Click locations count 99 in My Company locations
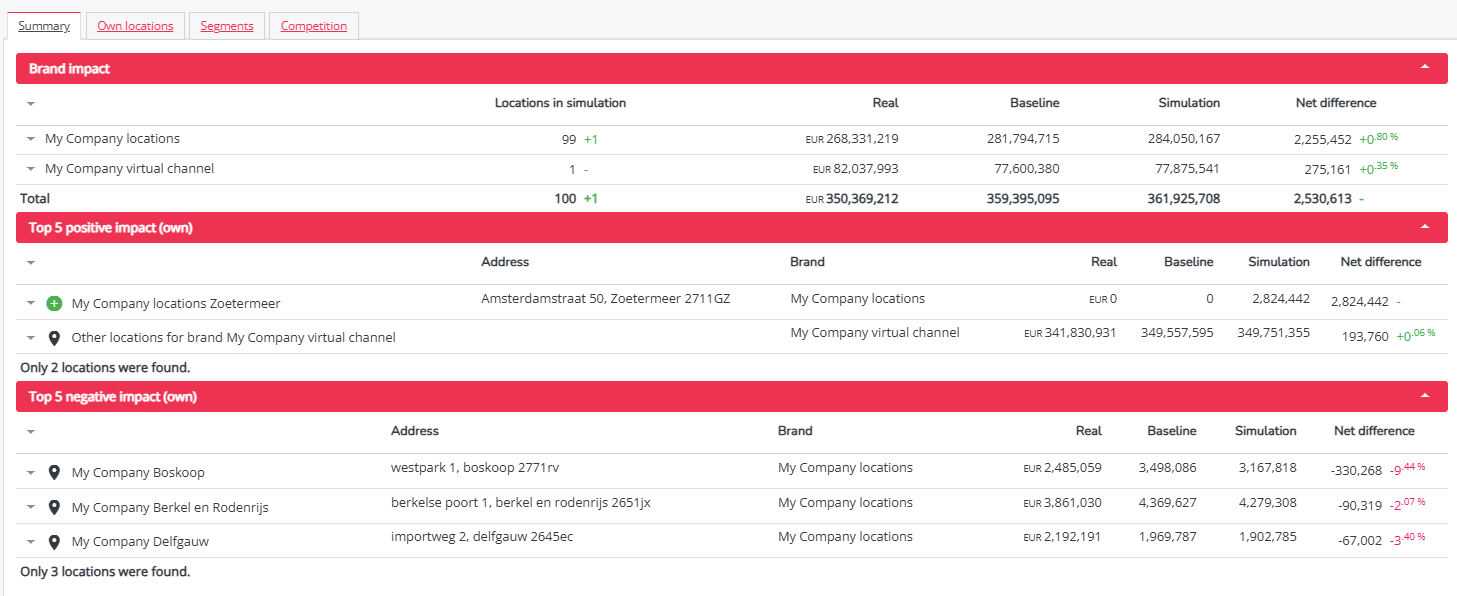 pyautogui.click(x=569, y=140)
